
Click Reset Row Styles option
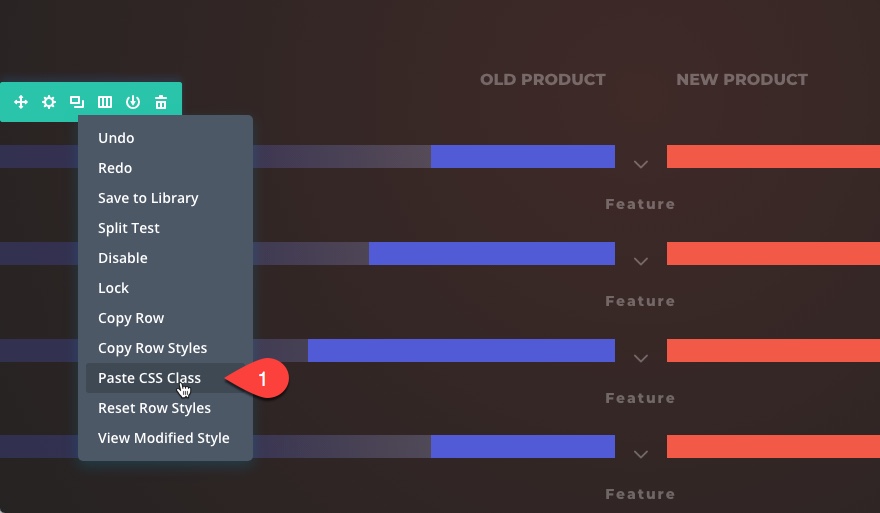tap(154, 408)
